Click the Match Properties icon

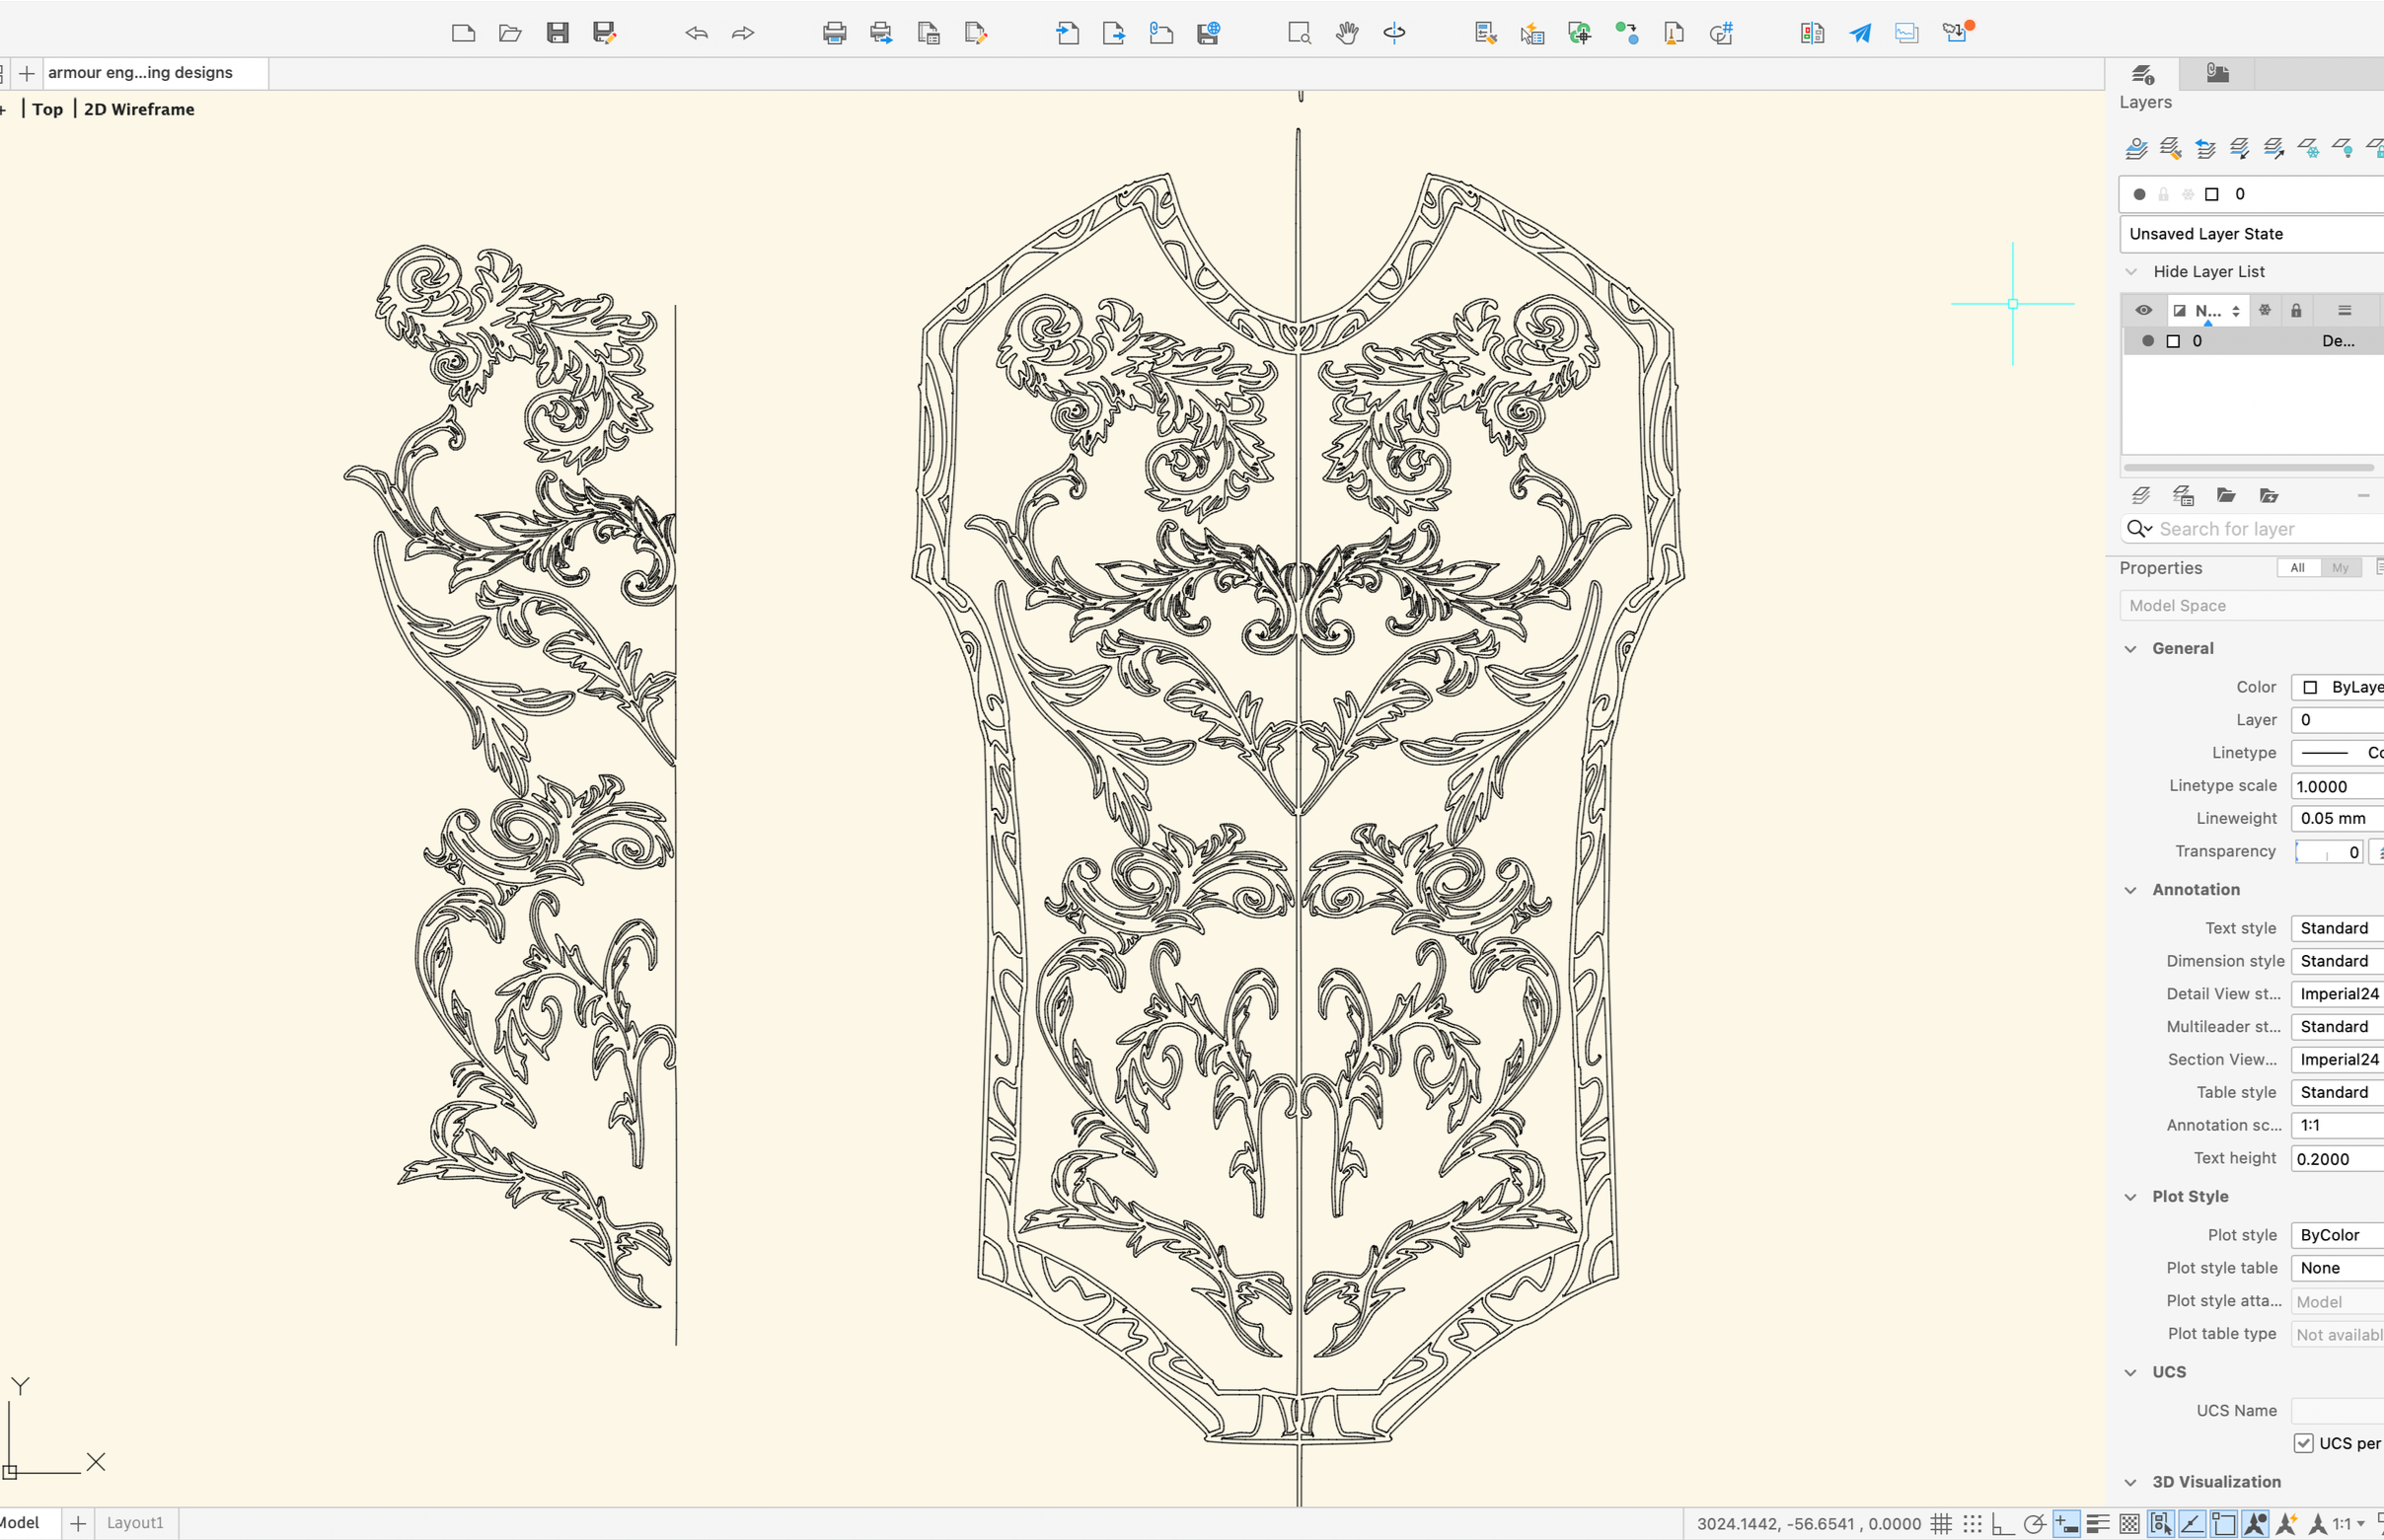[x=1486, y=33]
